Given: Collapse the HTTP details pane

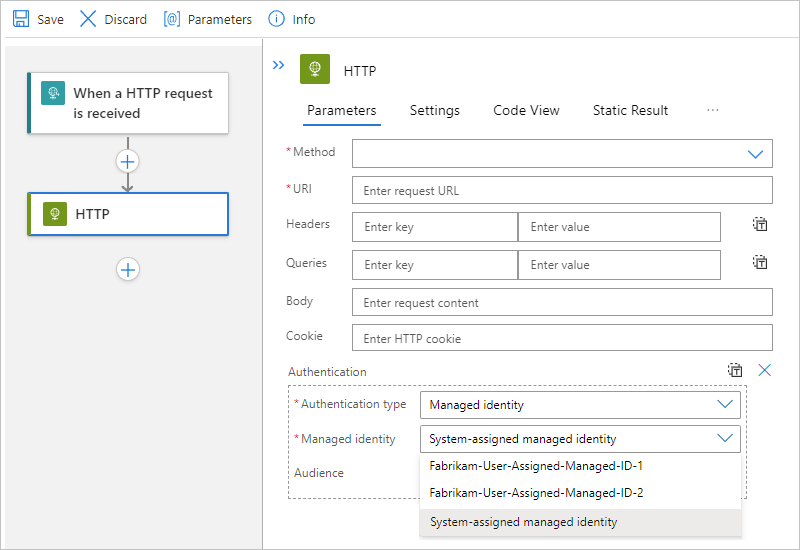Looking at the screenshot, I should coord(279,65).
